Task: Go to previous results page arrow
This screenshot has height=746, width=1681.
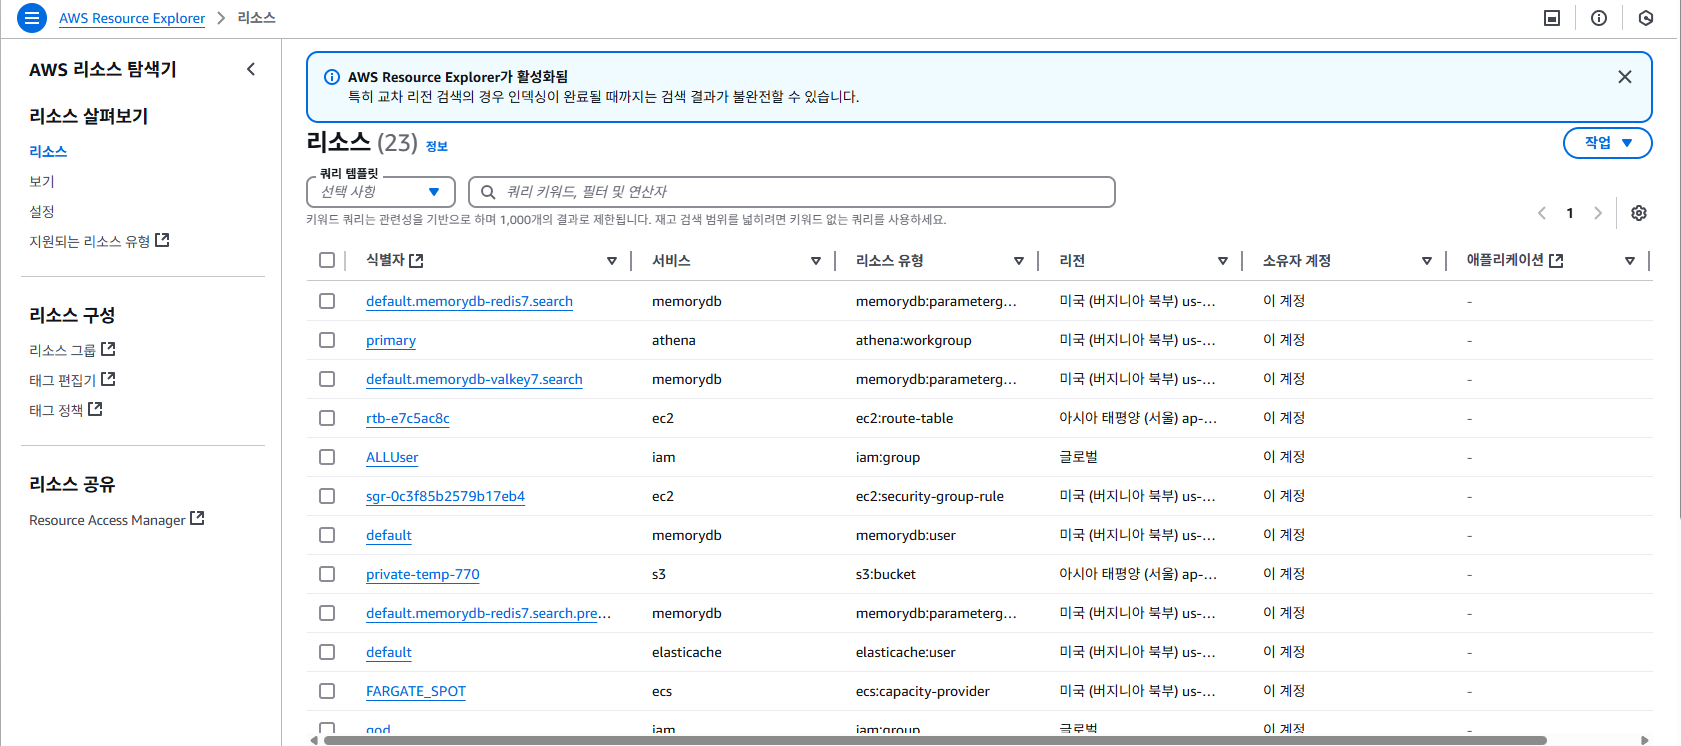Action: click(x=1542, y=213)
